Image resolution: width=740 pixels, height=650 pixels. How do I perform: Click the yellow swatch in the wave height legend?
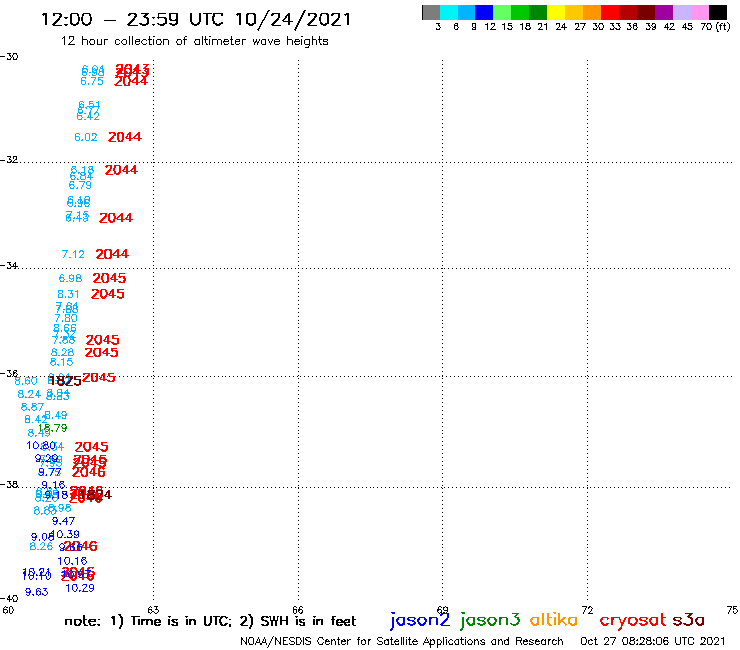pos(555,12)
